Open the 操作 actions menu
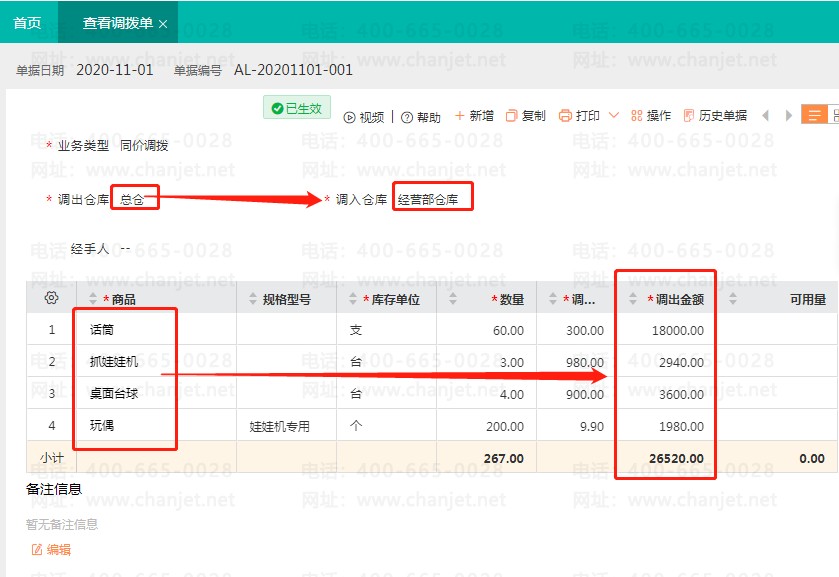This screenshot has width=839, height=577. click(651, 116)
